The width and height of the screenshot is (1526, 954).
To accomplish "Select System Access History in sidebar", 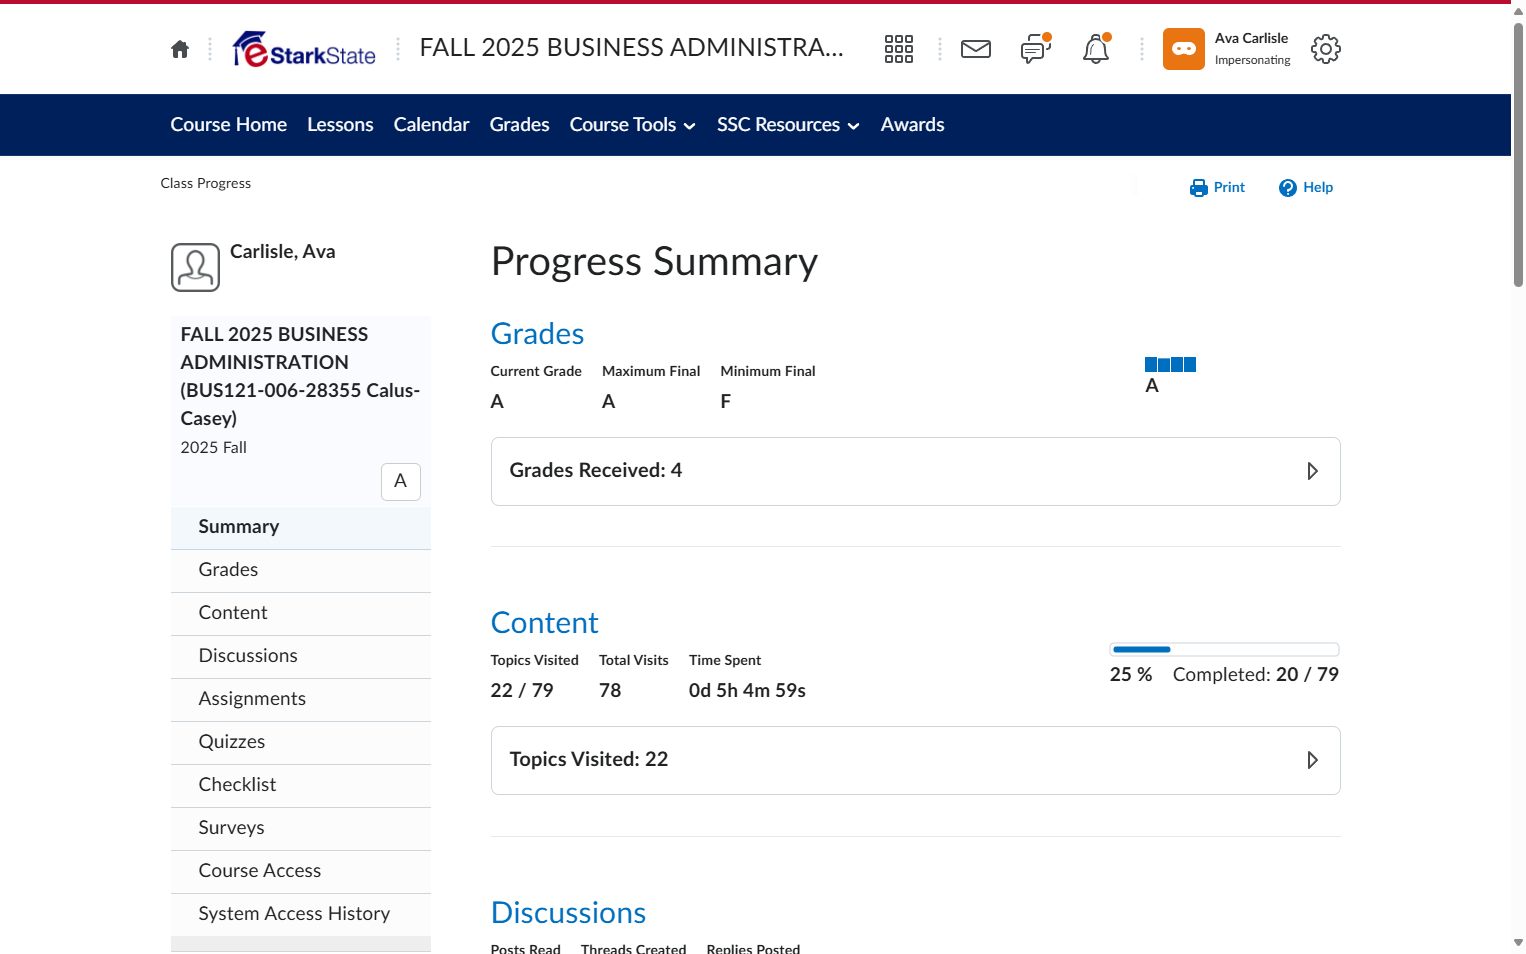I will 301,914.
